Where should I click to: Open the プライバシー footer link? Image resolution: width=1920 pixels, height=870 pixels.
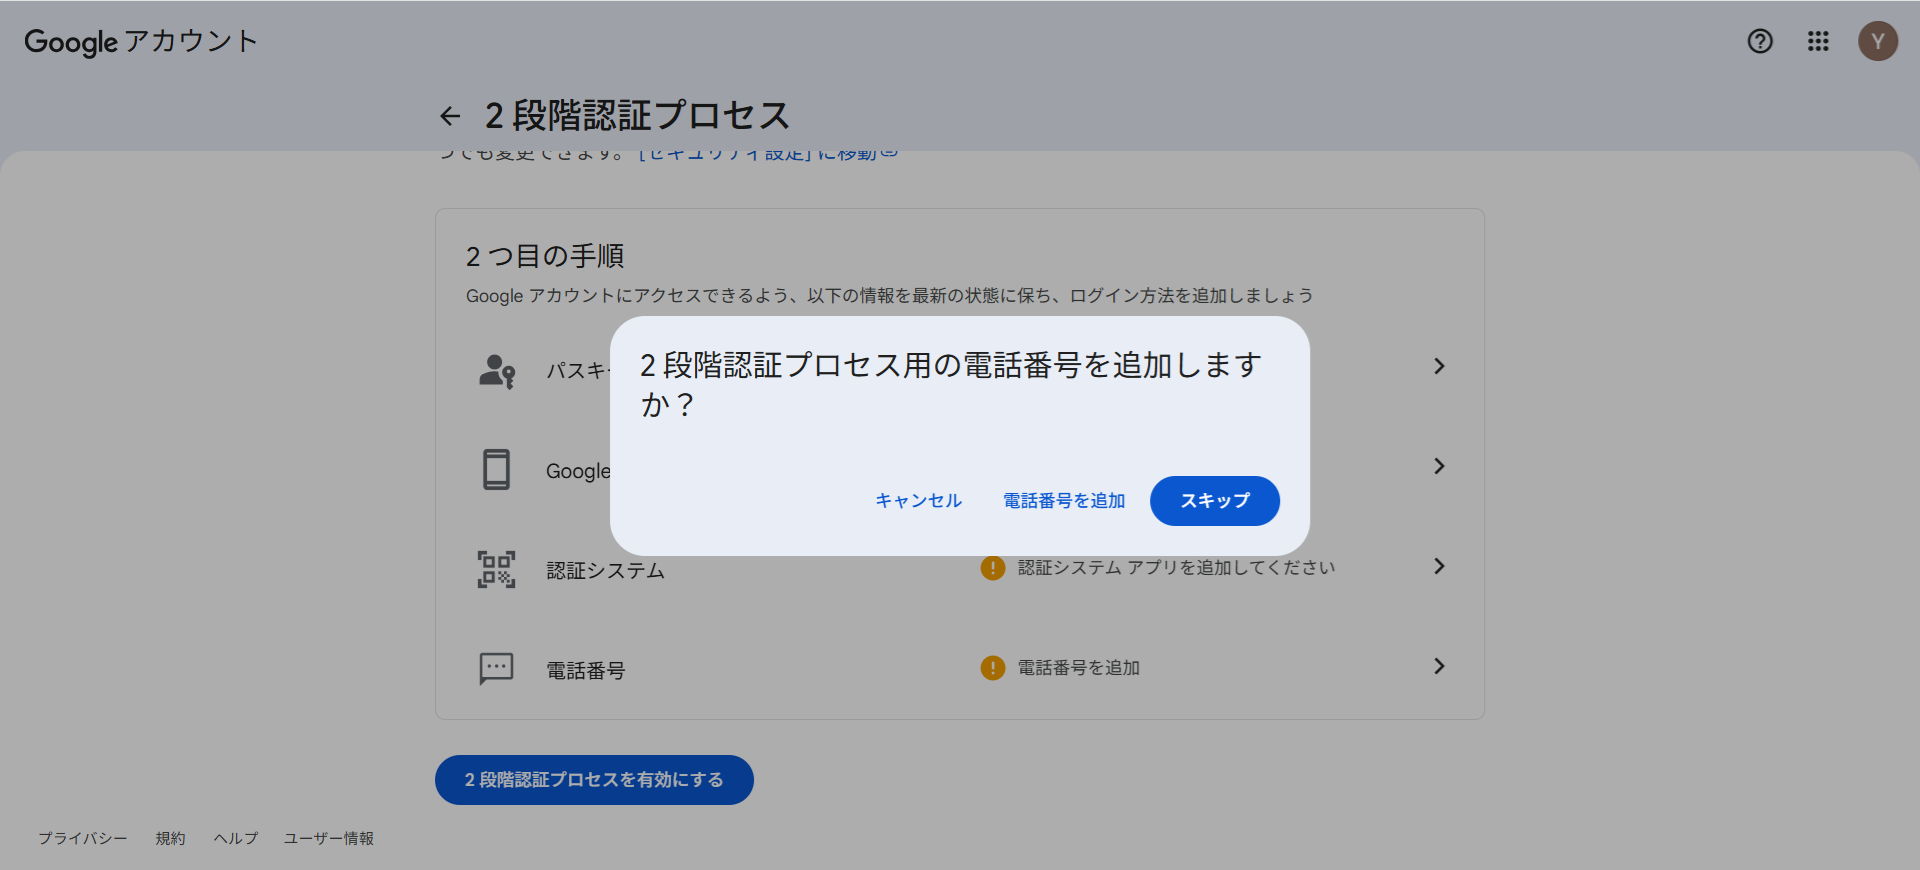[83, 838]
